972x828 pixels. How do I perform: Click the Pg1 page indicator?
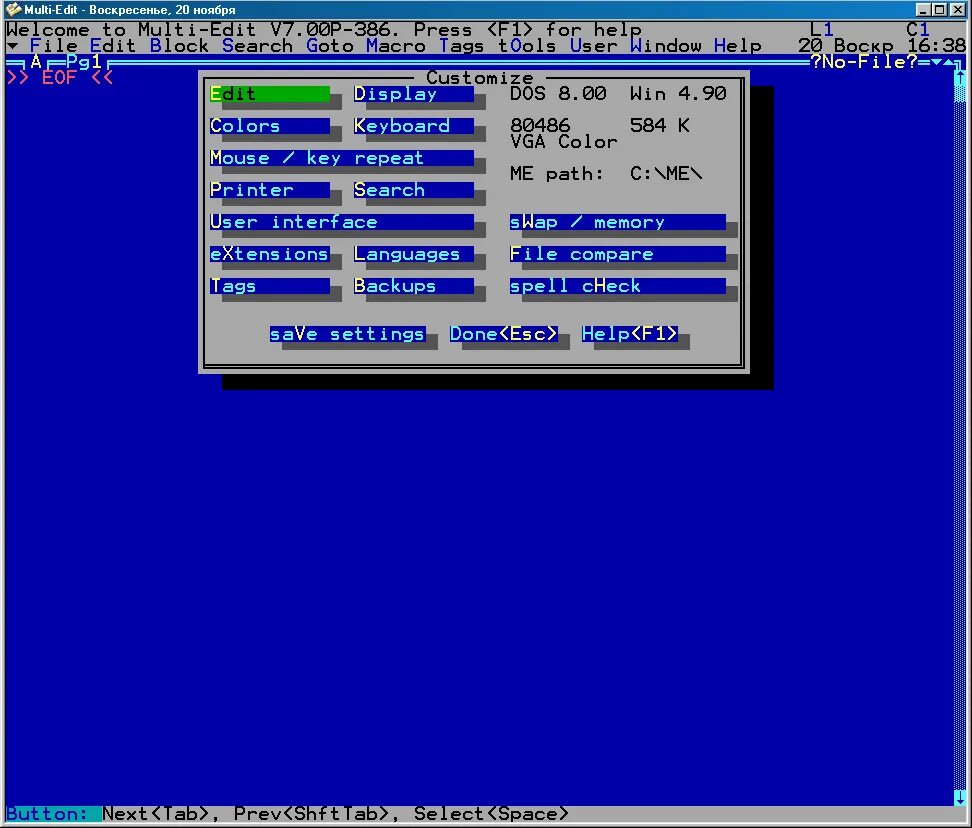84,61
